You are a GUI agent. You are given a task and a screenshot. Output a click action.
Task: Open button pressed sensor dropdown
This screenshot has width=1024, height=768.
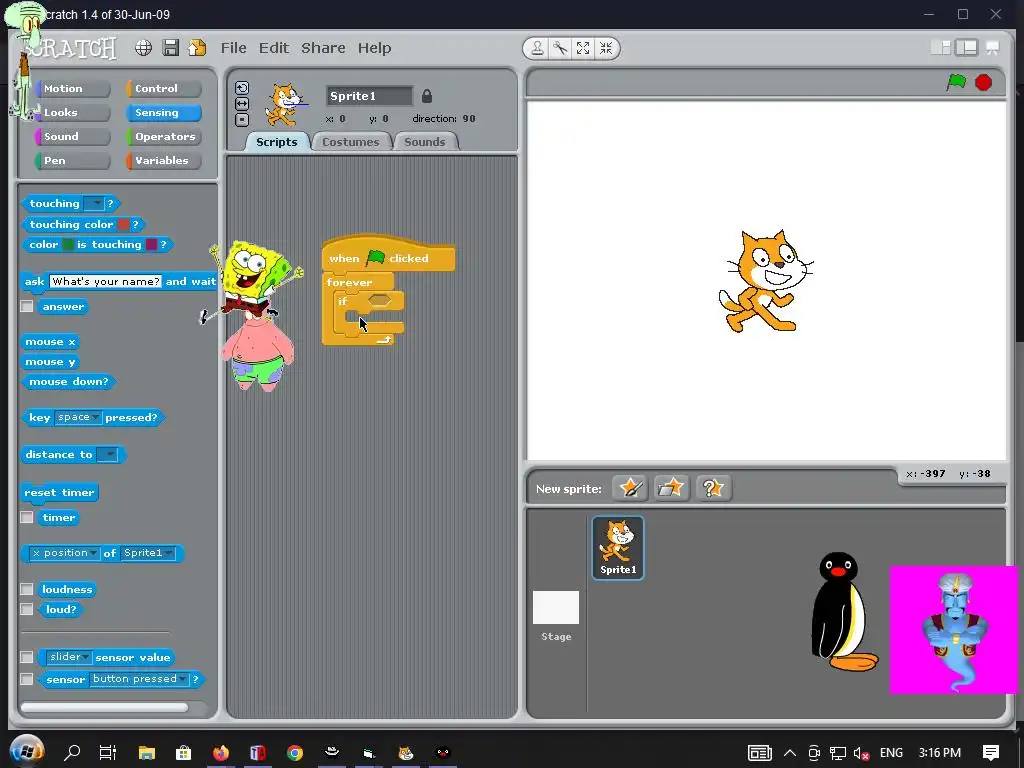pos(138,679)
